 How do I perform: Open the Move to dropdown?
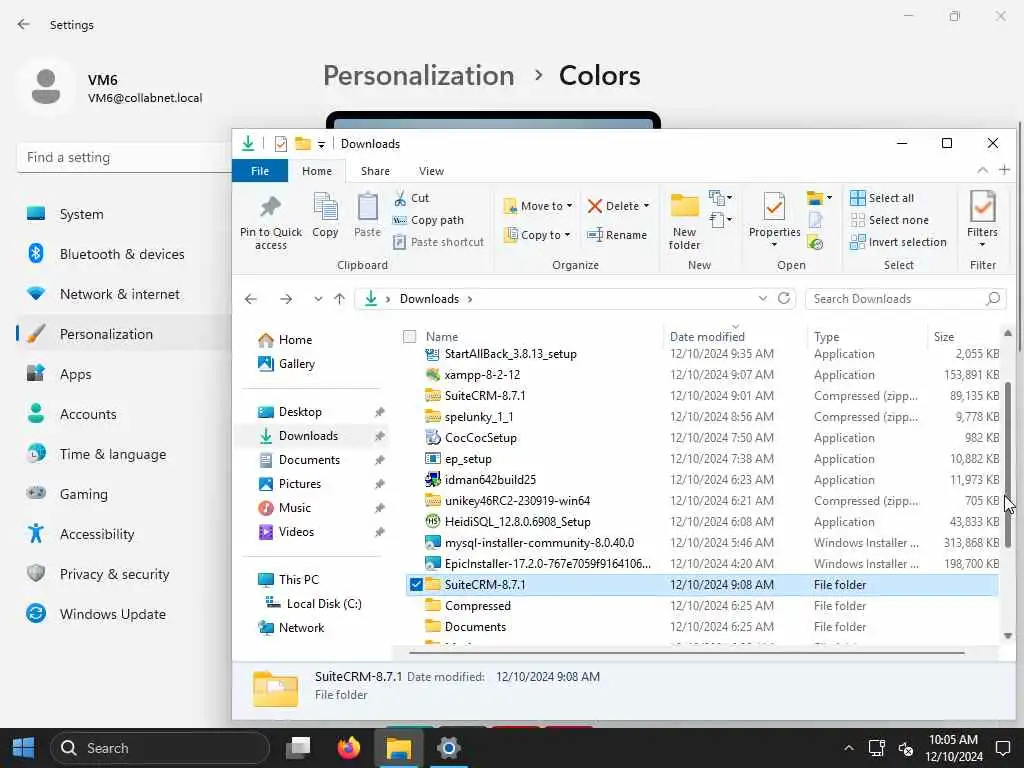click(538, 206)
